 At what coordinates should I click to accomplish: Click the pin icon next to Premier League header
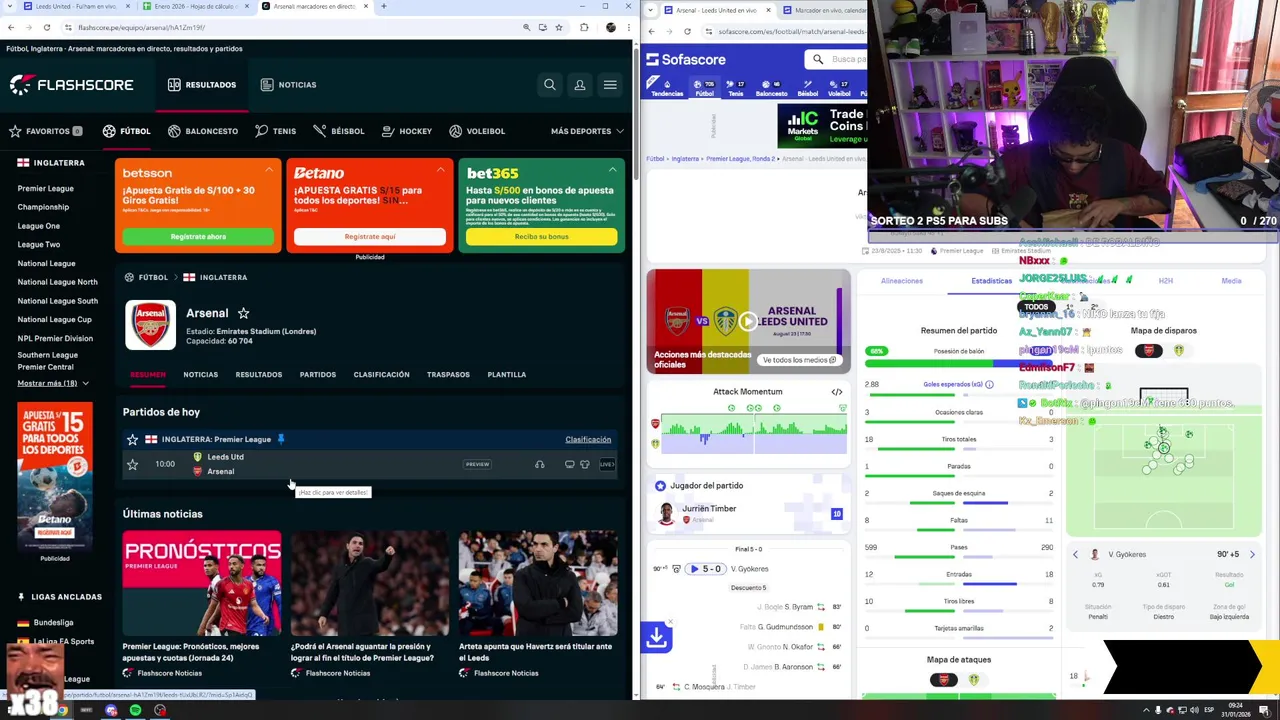[x=281, y=439]
